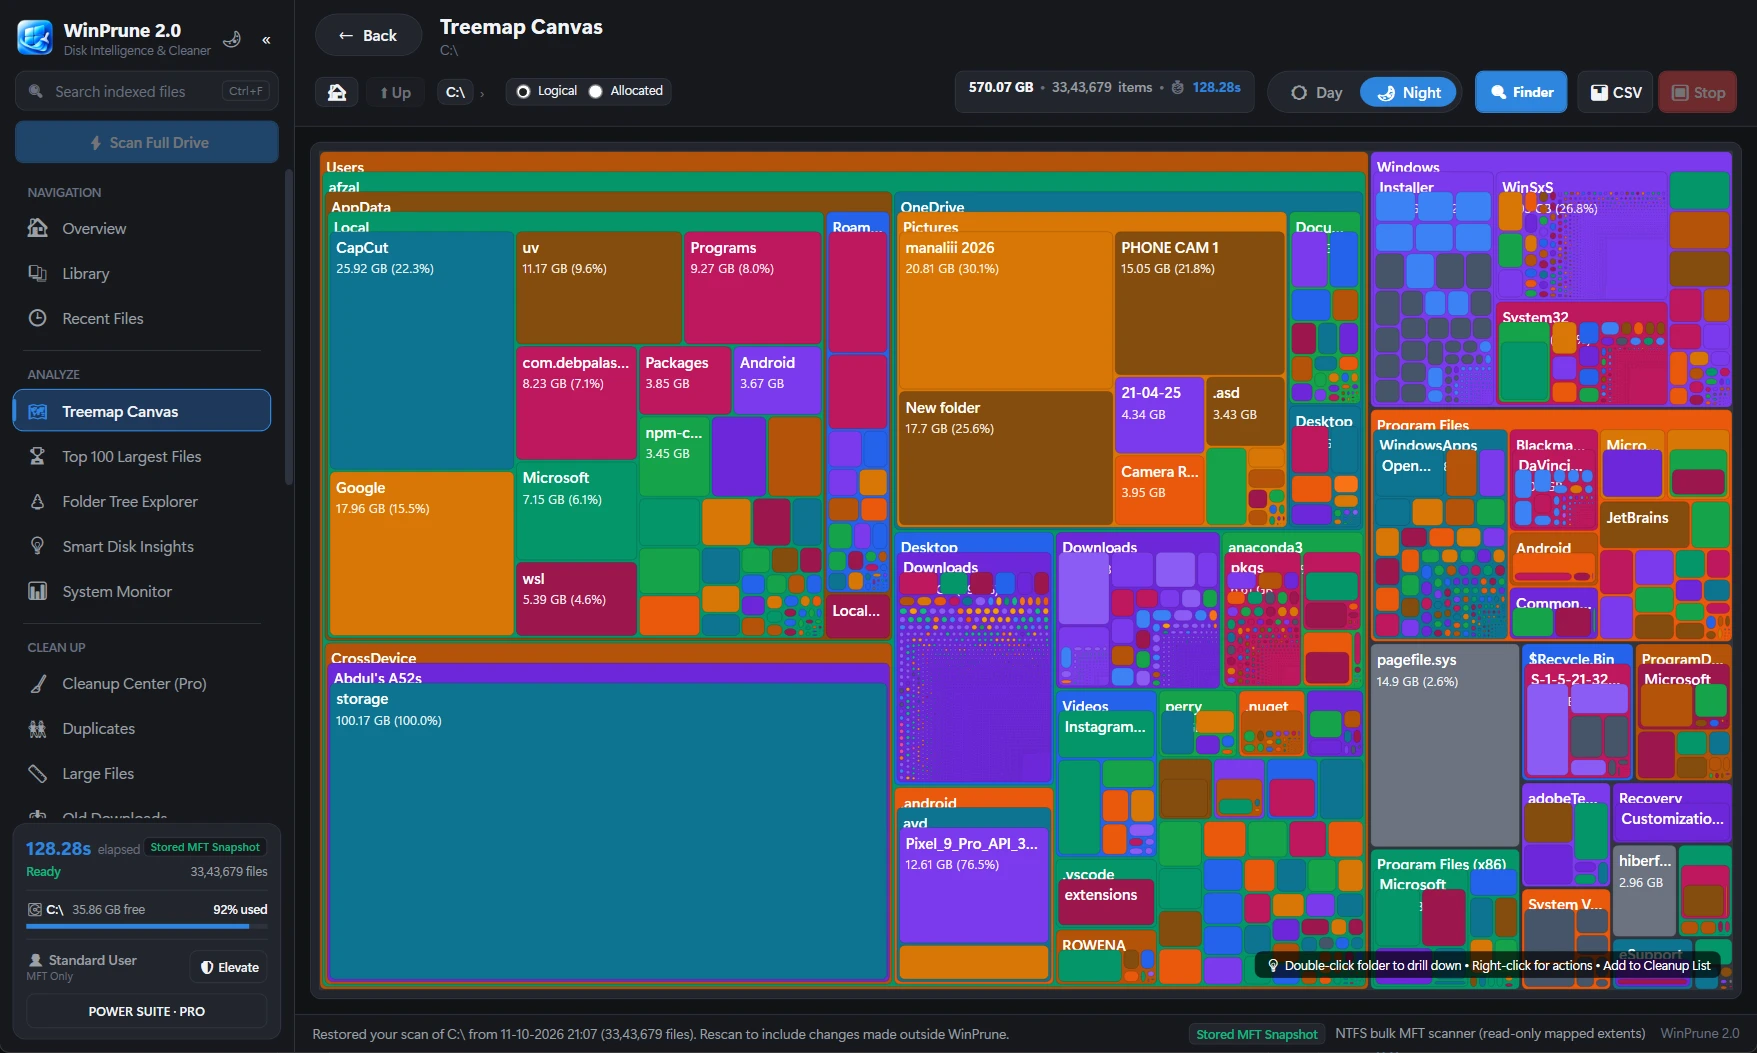Elevate user privileges

tap(229, 967)
